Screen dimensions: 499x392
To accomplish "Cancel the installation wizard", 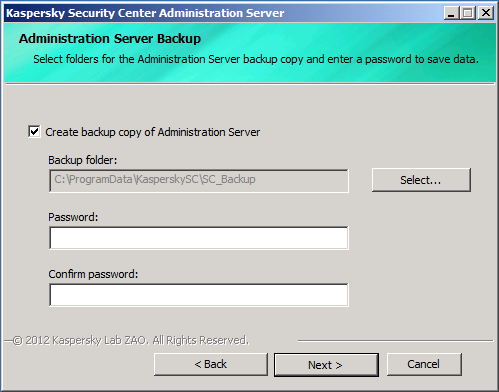I will [424, 364].
